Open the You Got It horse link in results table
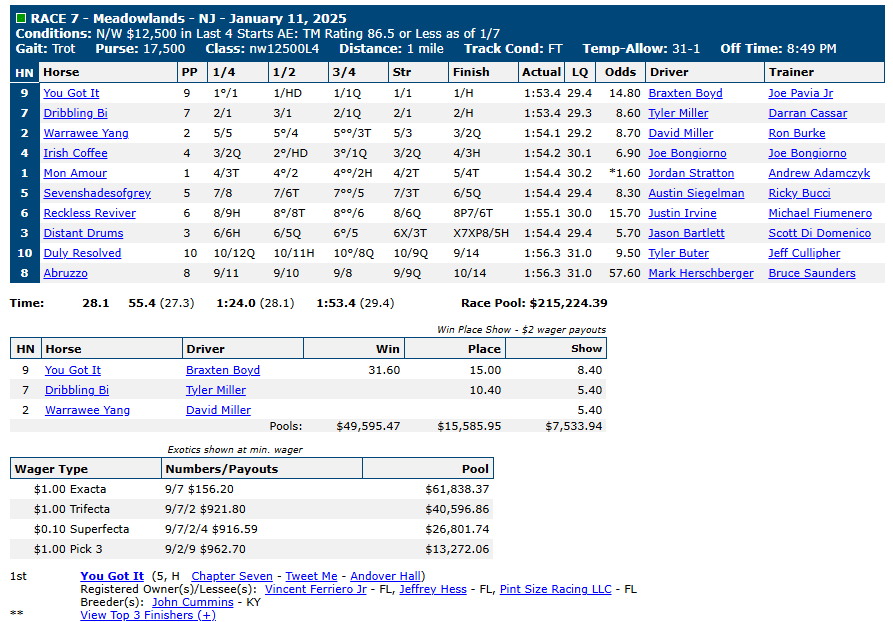 71,93
